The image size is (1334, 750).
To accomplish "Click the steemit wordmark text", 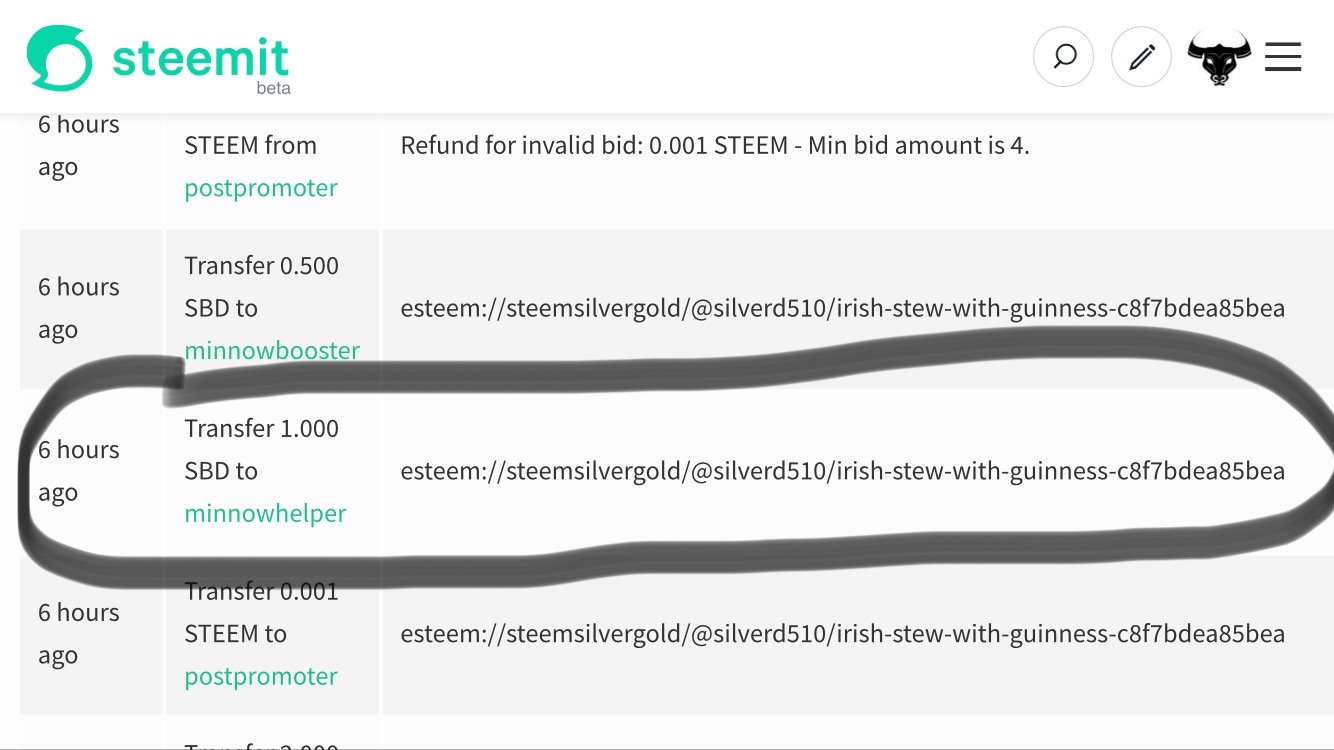I will click(x=200, y=57).
